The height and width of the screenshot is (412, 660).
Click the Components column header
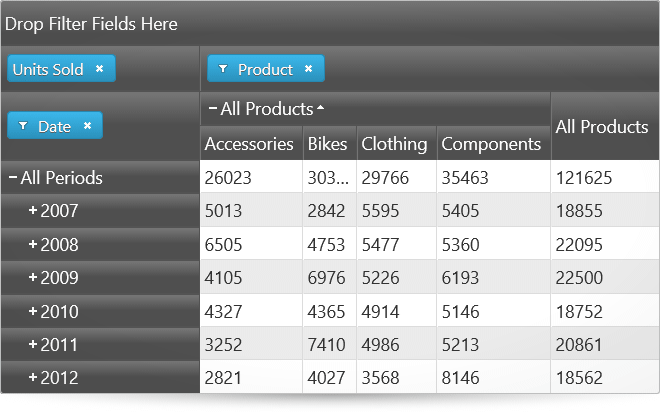click(491, 144)
